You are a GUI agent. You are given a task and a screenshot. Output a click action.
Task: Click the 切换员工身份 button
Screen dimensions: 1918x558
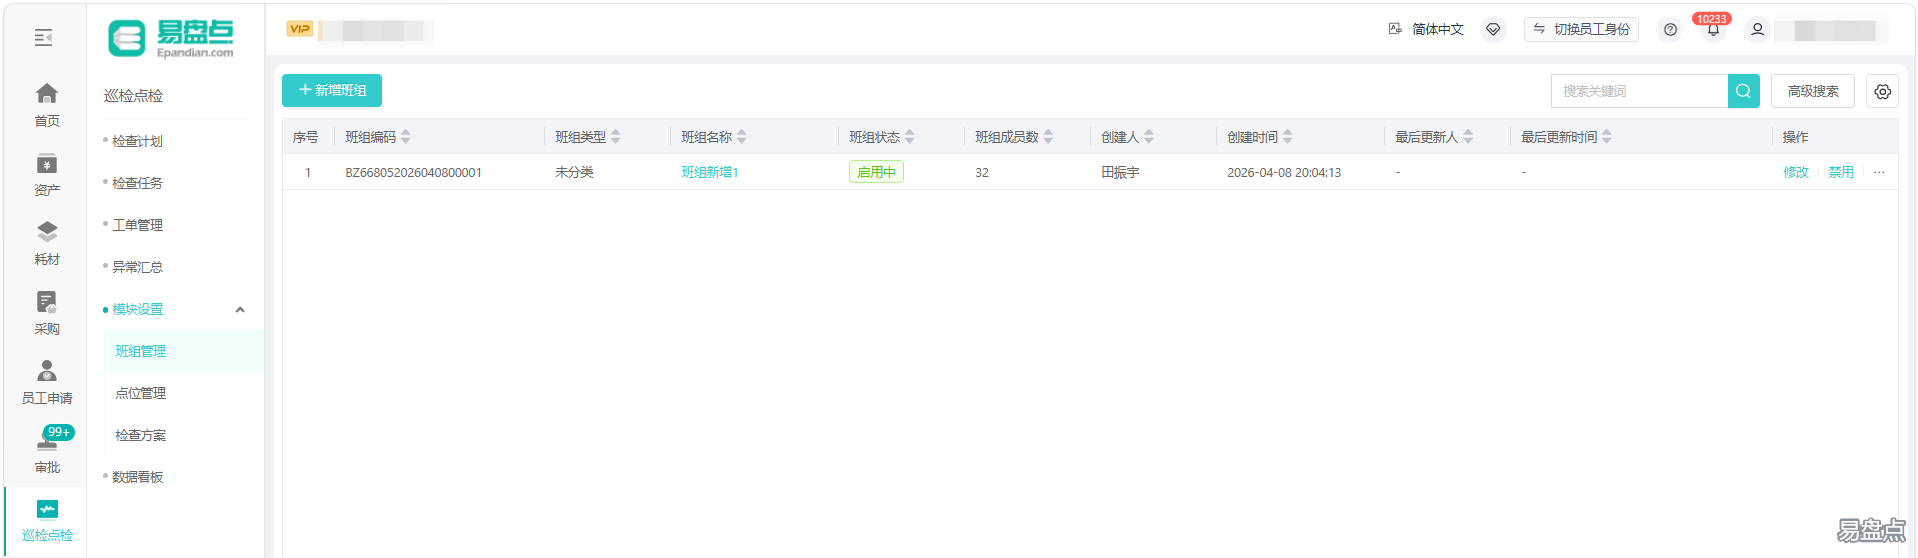(1582, 29)
